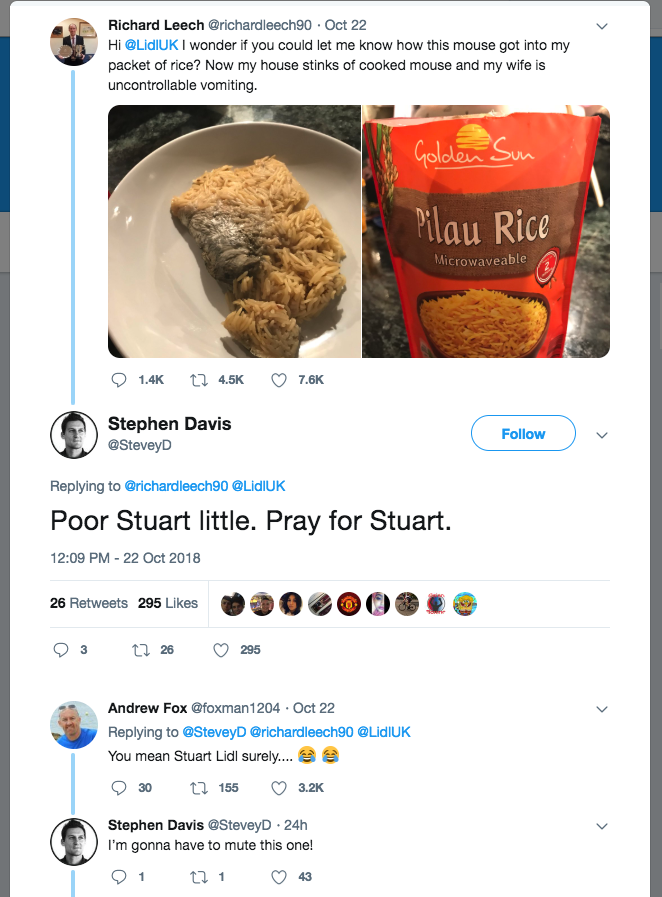The width and height of the screenshot is (662, 897).
Task: Reply to Richard Leech's mouse tweet
Action: pyautogui.click(x=119, y=380)
